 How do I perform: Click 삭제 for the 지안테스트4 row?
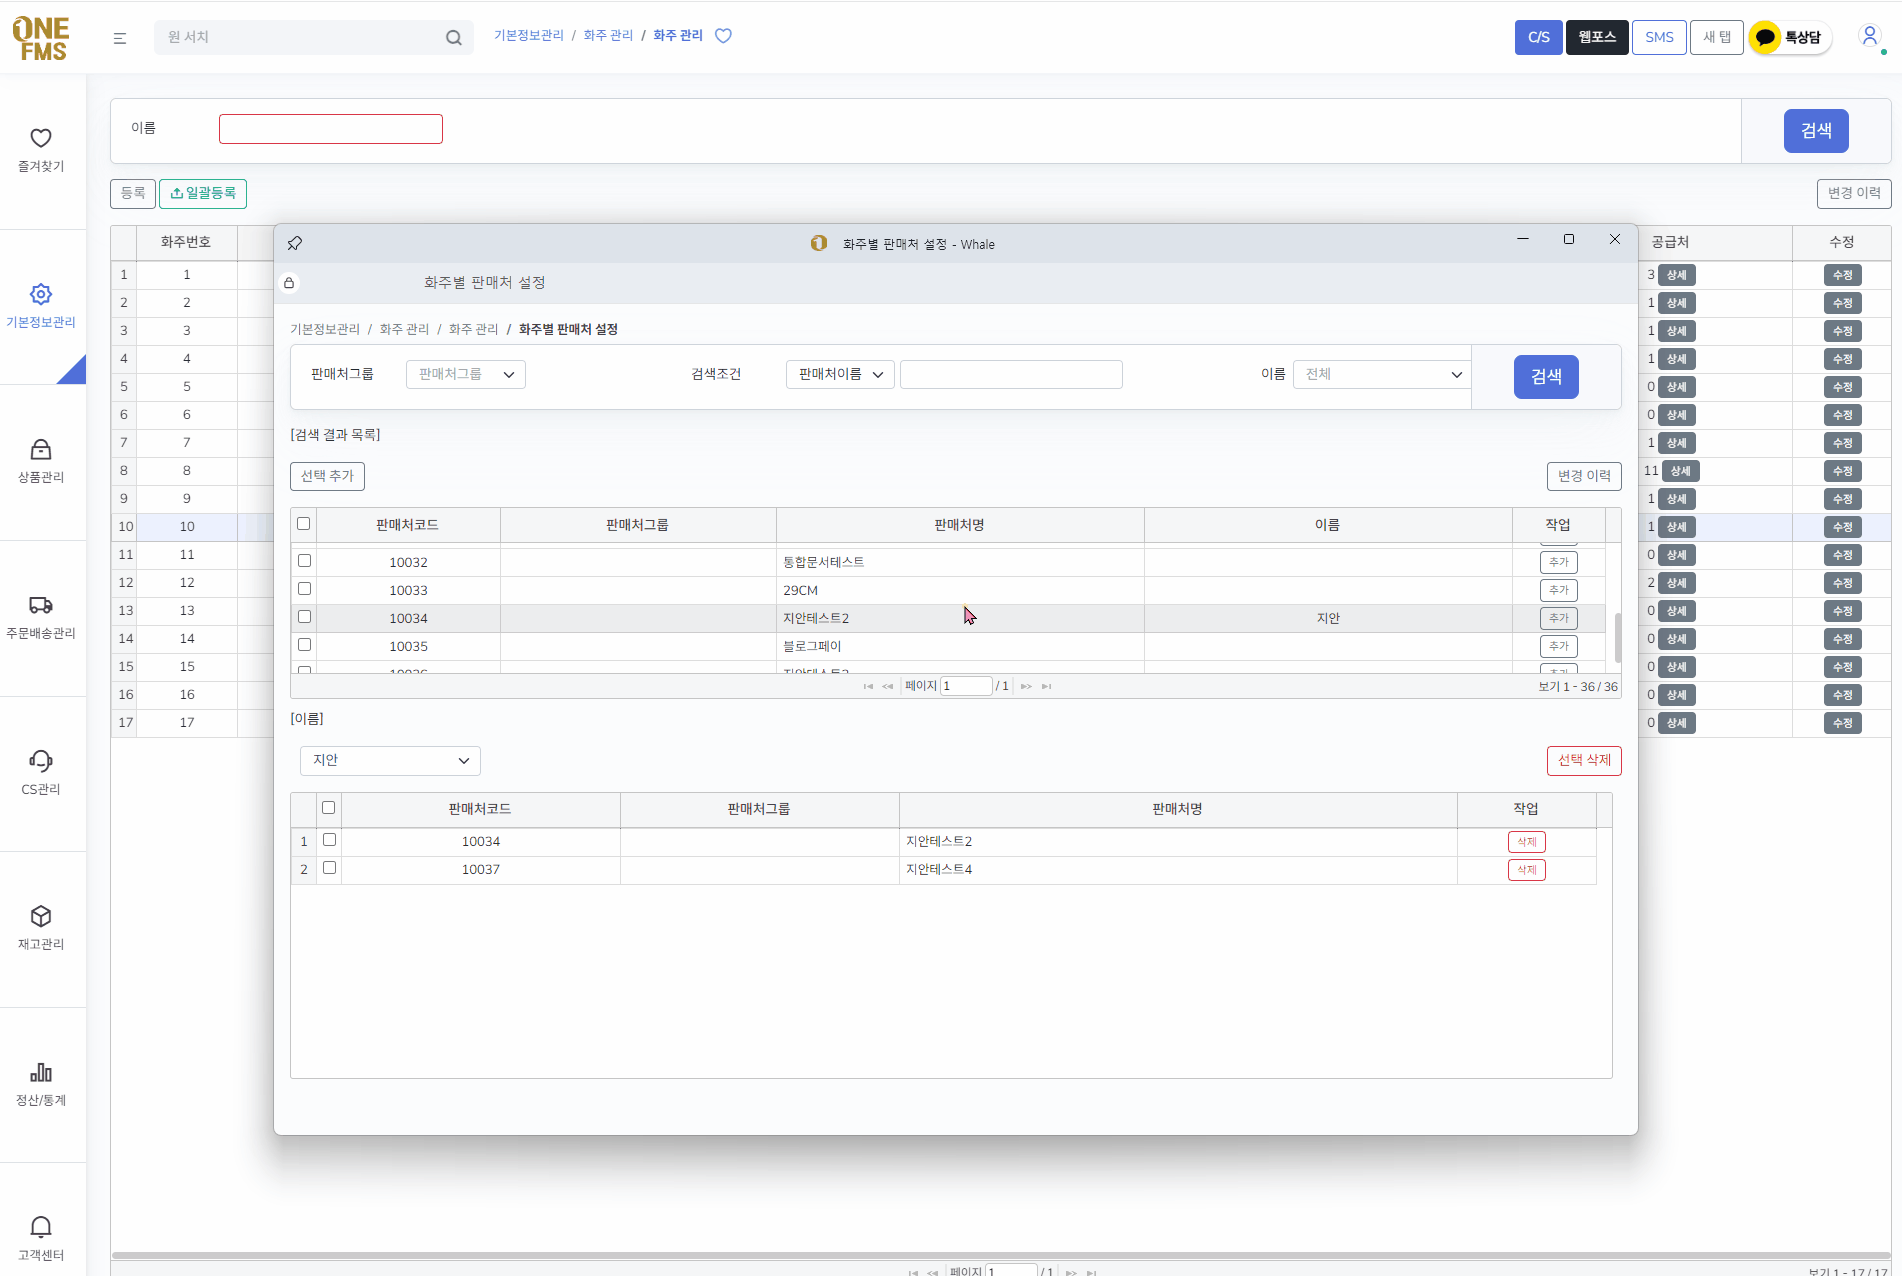click(x=1527, y=870)
